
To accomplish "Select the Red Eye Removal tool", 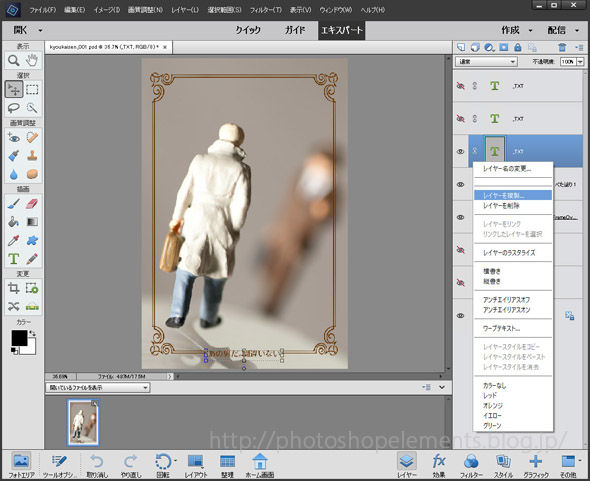I will click(14, 138).
